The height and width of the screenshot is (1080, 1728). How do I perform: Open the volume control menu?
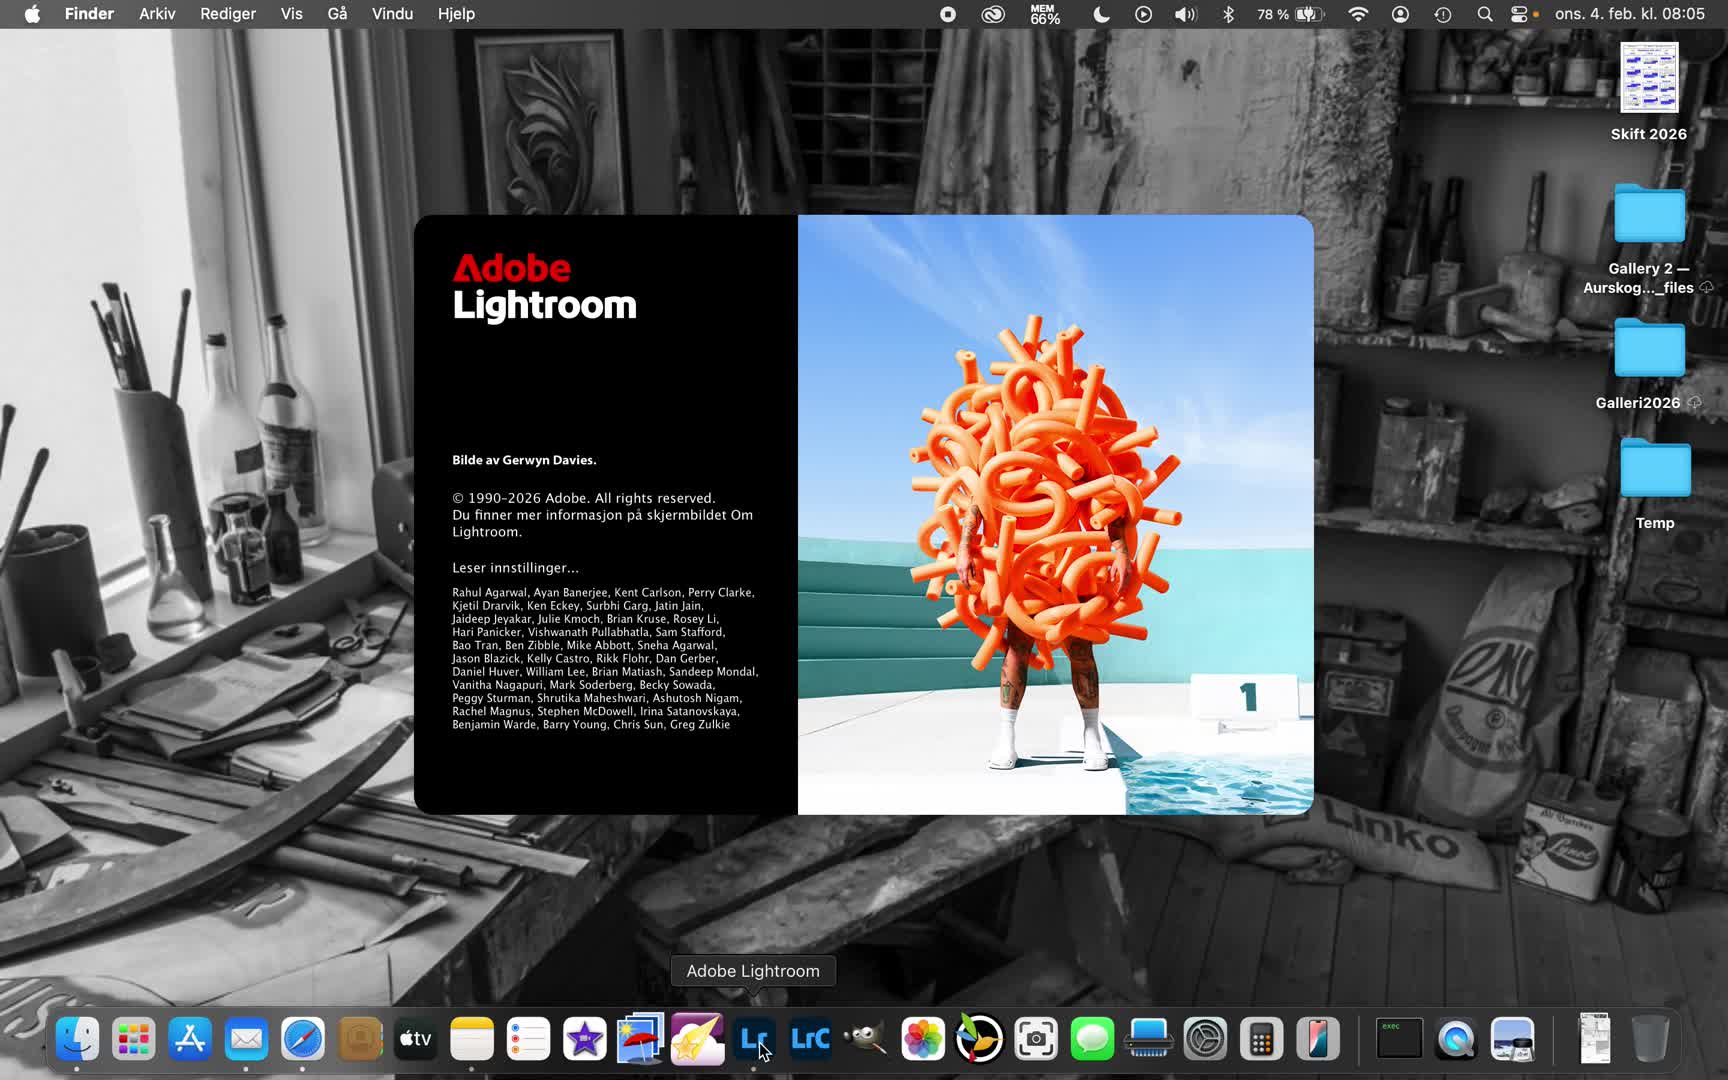pos(1185,14)
